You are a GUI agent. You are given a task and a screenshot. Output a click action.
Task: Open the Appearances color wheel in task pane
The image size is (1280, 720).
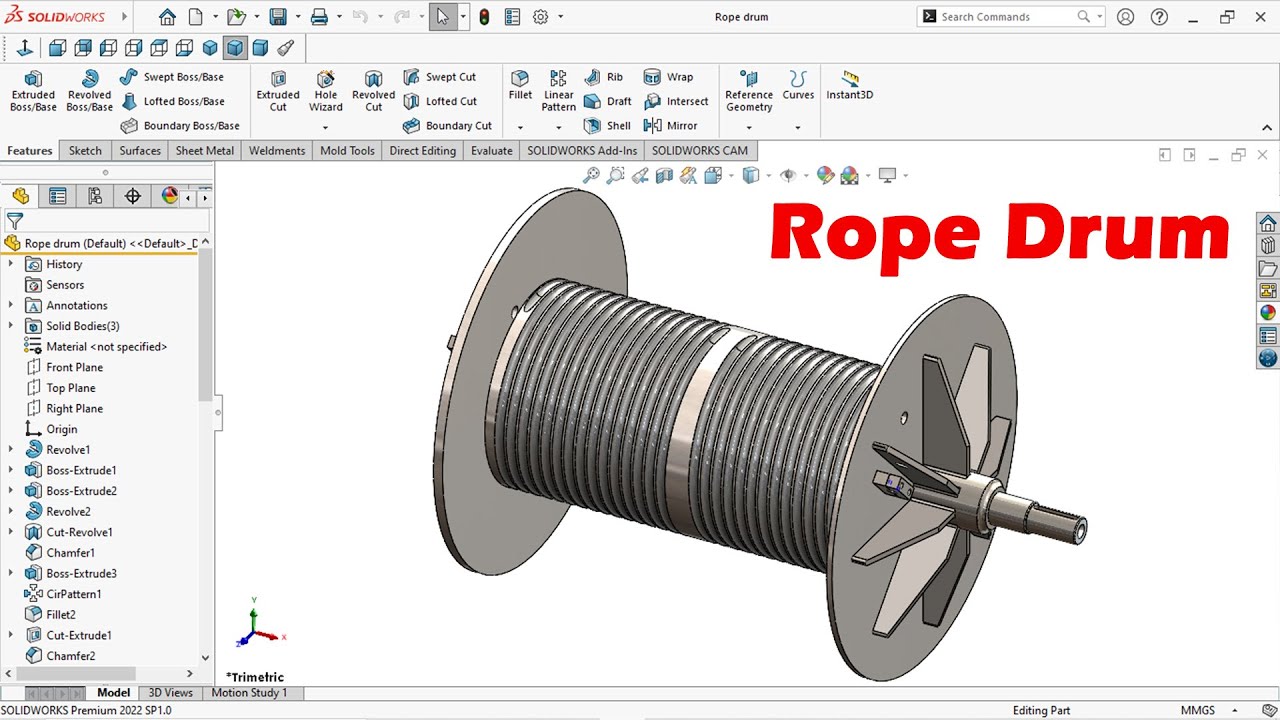pyautogui.click(x=1268, y=312)
